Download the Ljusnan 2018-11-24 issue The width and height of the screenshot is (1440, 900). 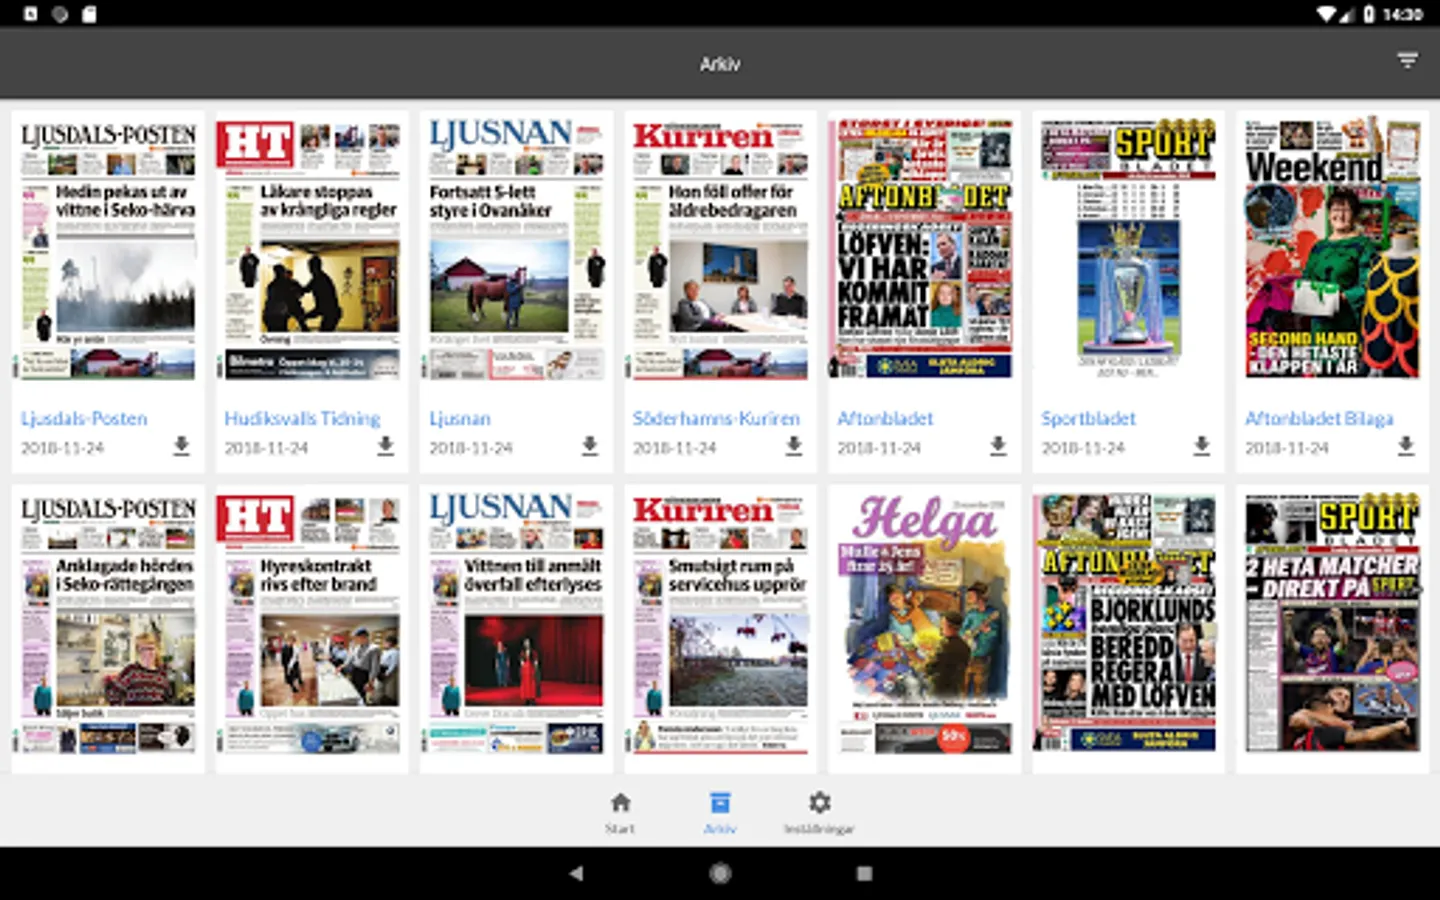pos(590,446)
